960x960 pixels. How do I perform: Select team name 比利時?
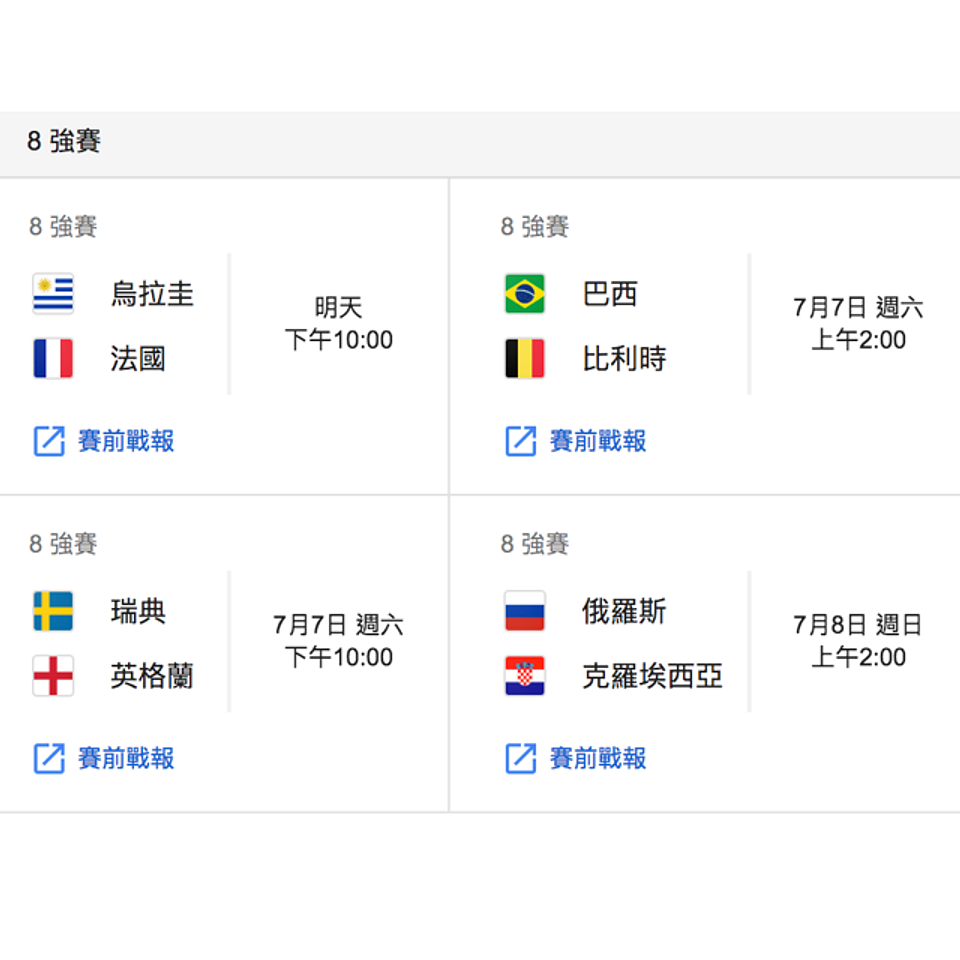[624, 359]
